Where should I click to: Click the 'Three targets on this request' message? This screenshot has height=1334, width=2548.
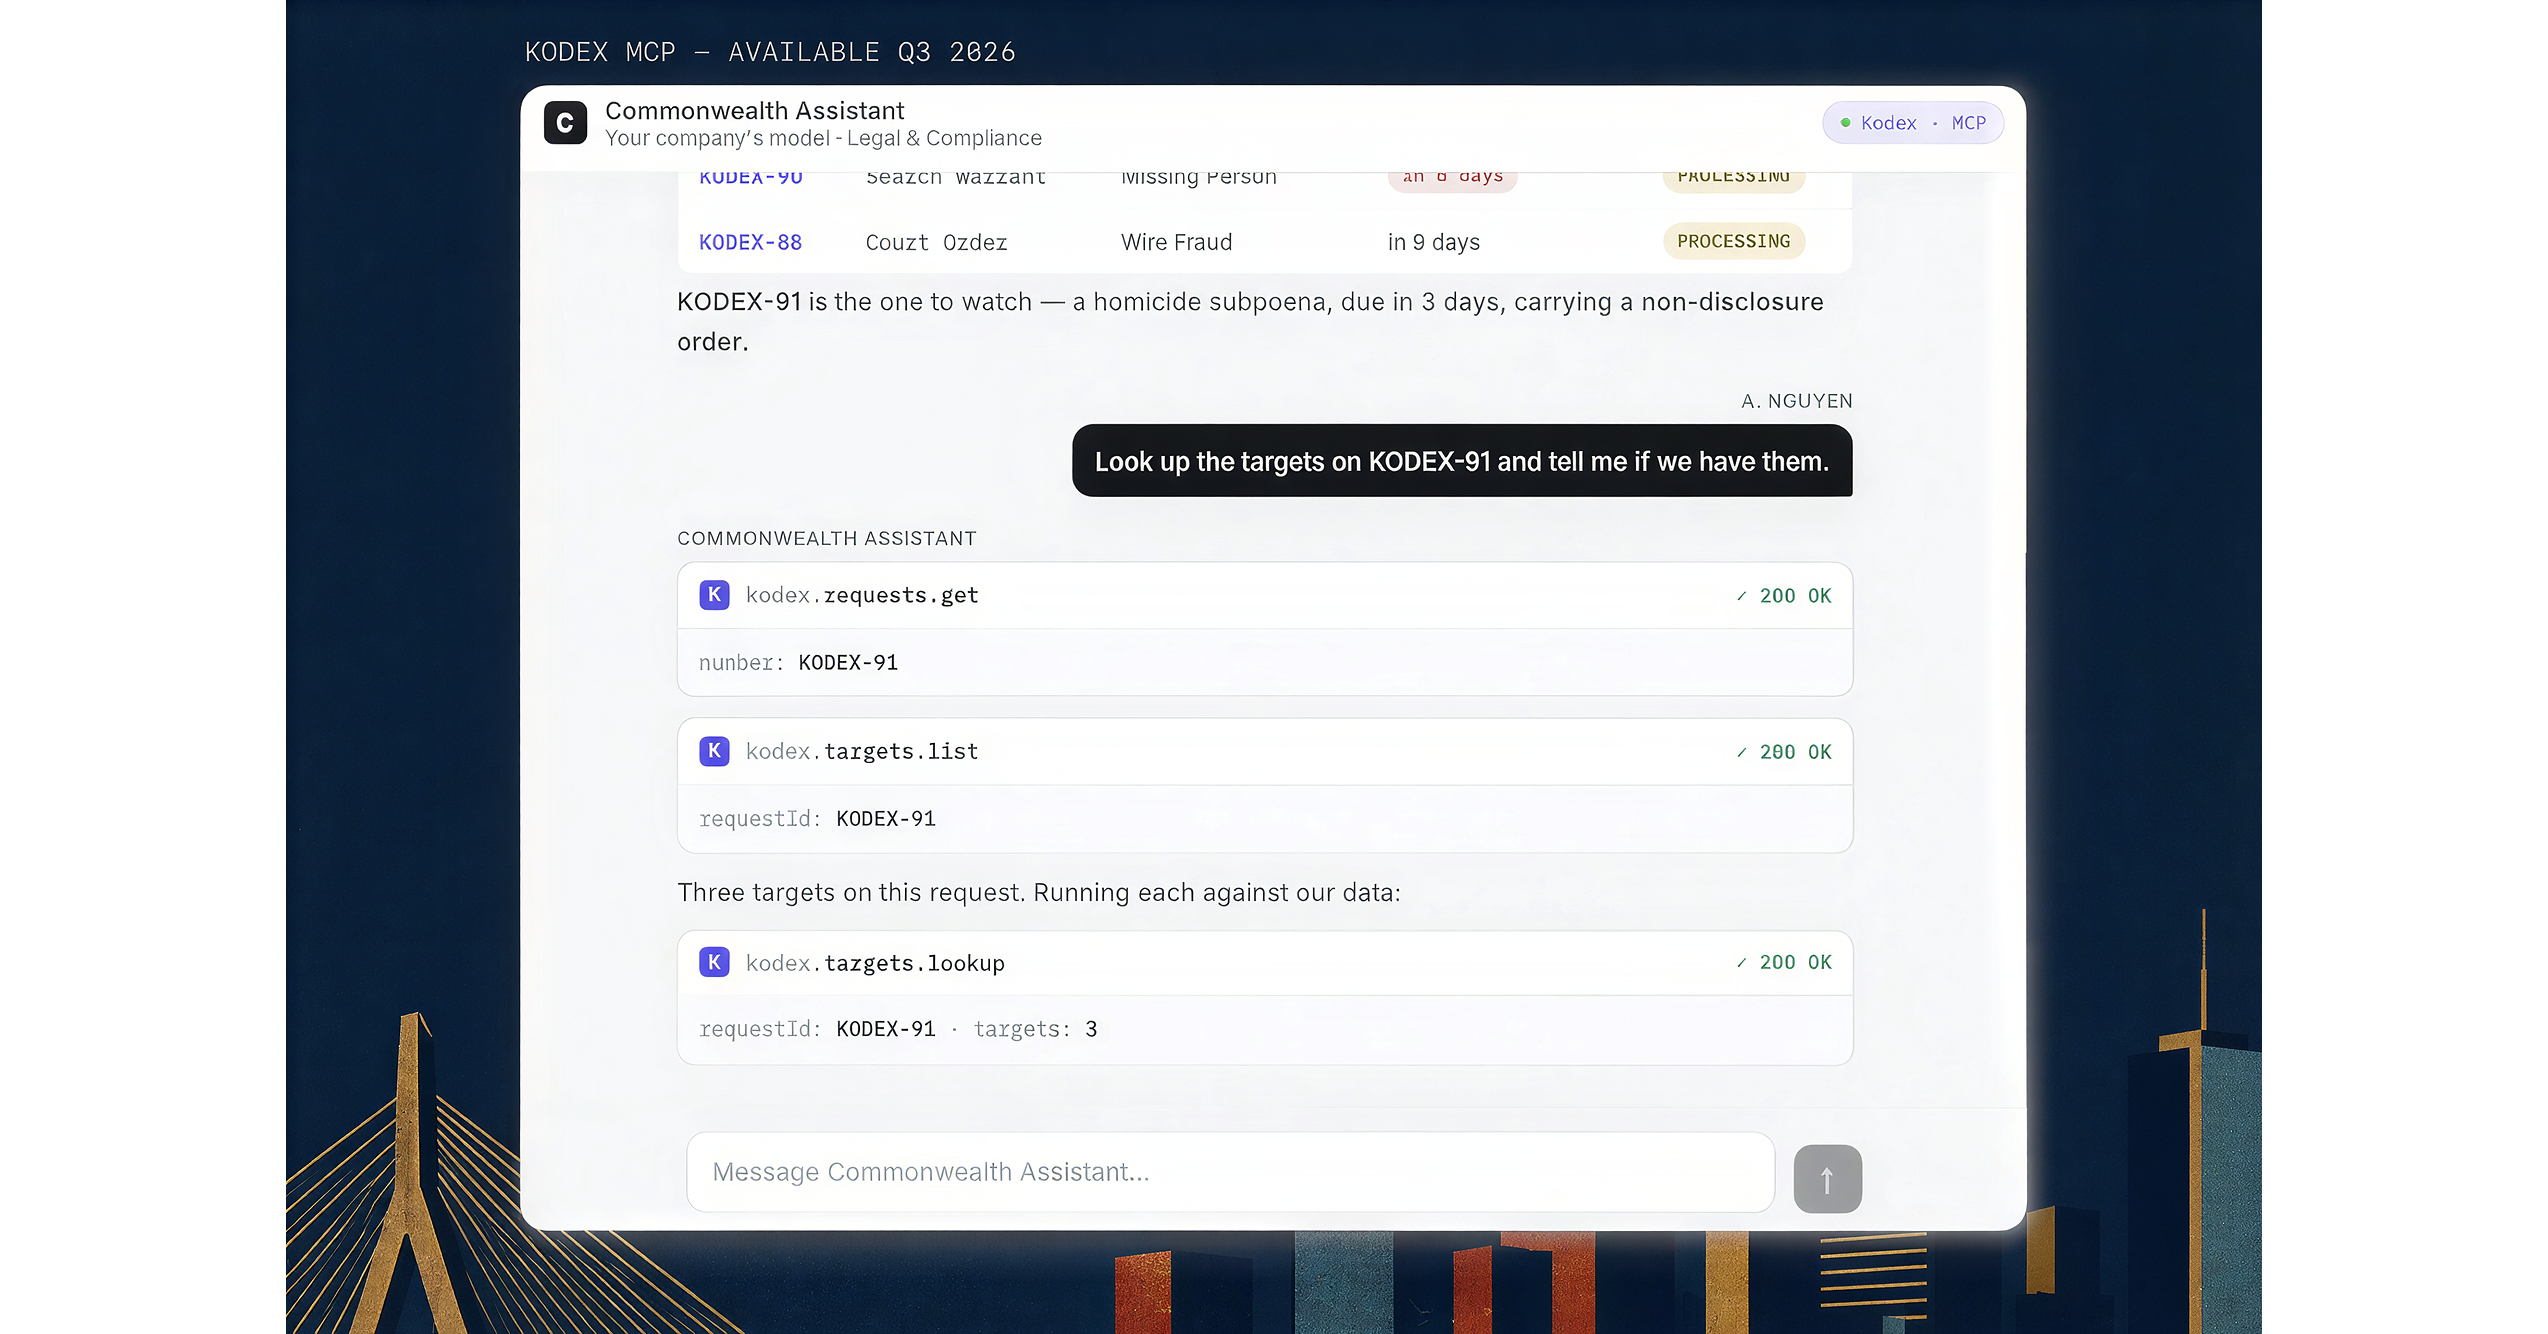click(x=1039, y=892)
